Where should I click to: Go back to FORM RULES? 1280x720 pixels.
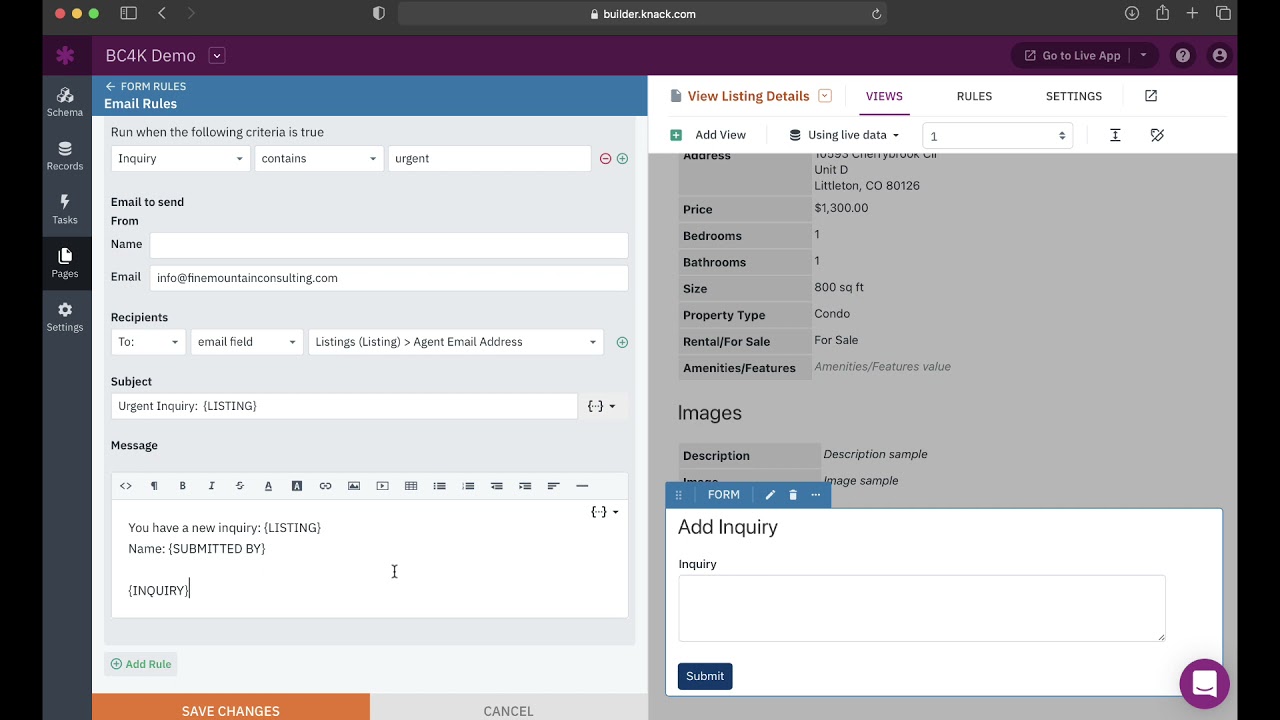point(146,87)
